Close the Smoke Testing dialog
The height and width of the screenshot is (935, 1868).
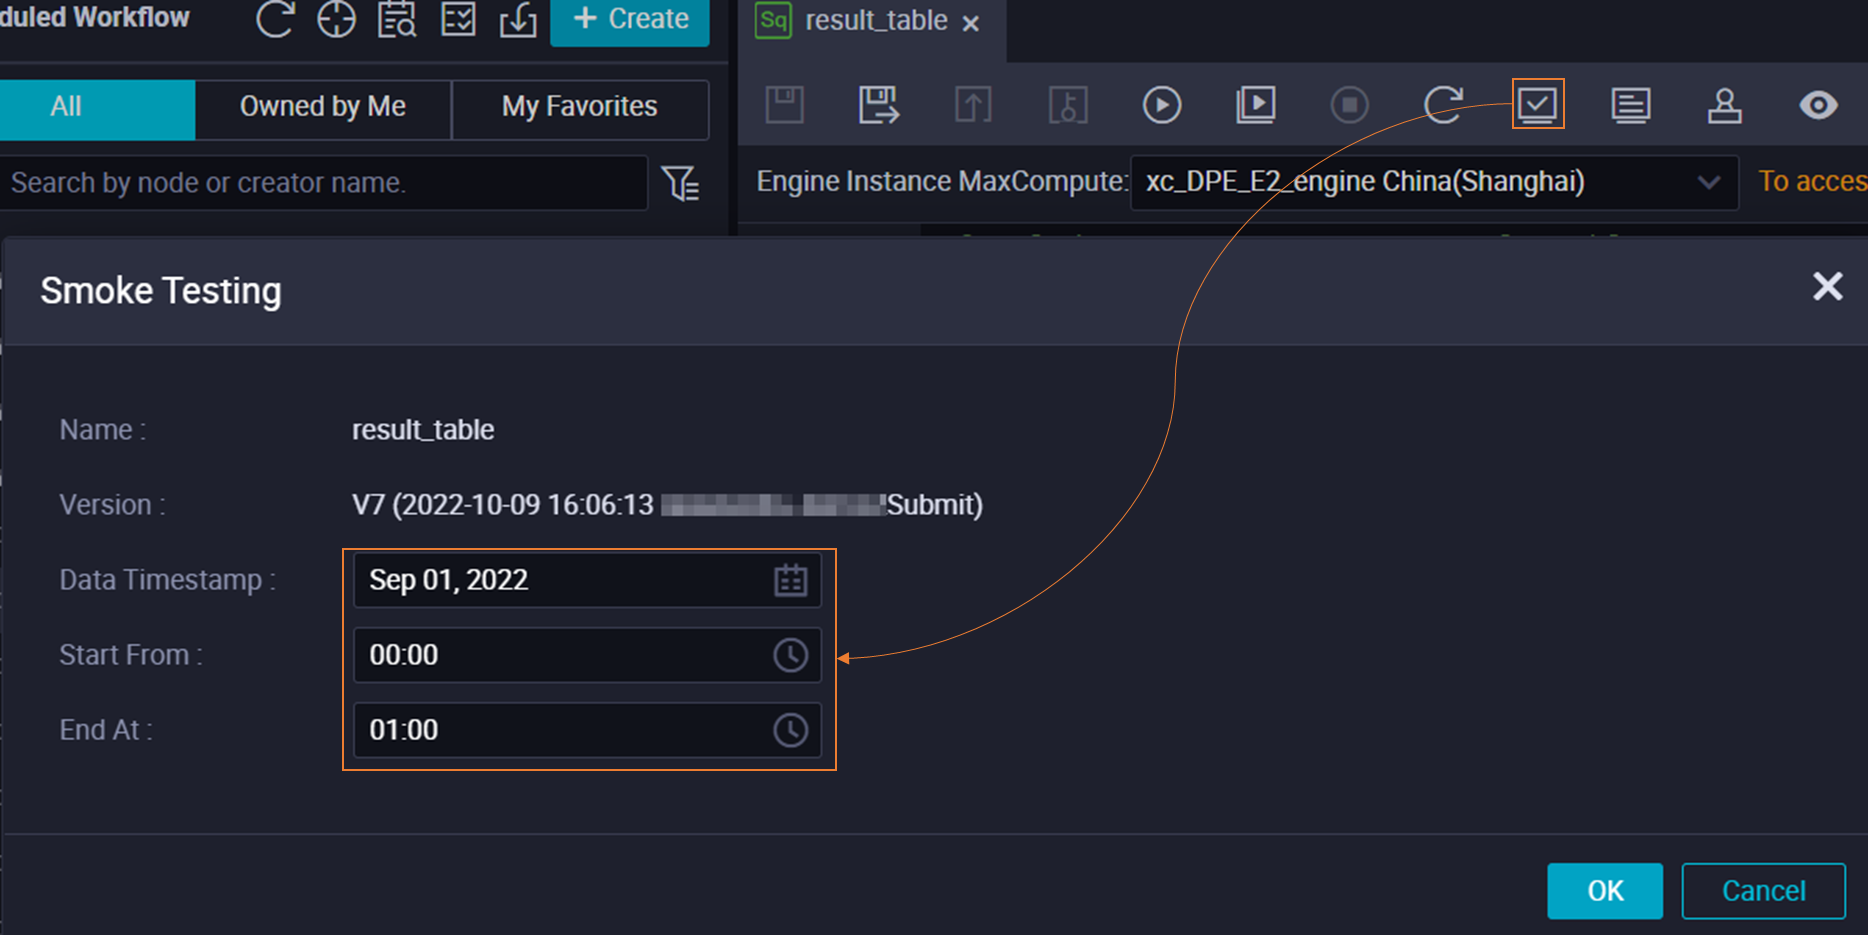click(x=1828, y=287)
